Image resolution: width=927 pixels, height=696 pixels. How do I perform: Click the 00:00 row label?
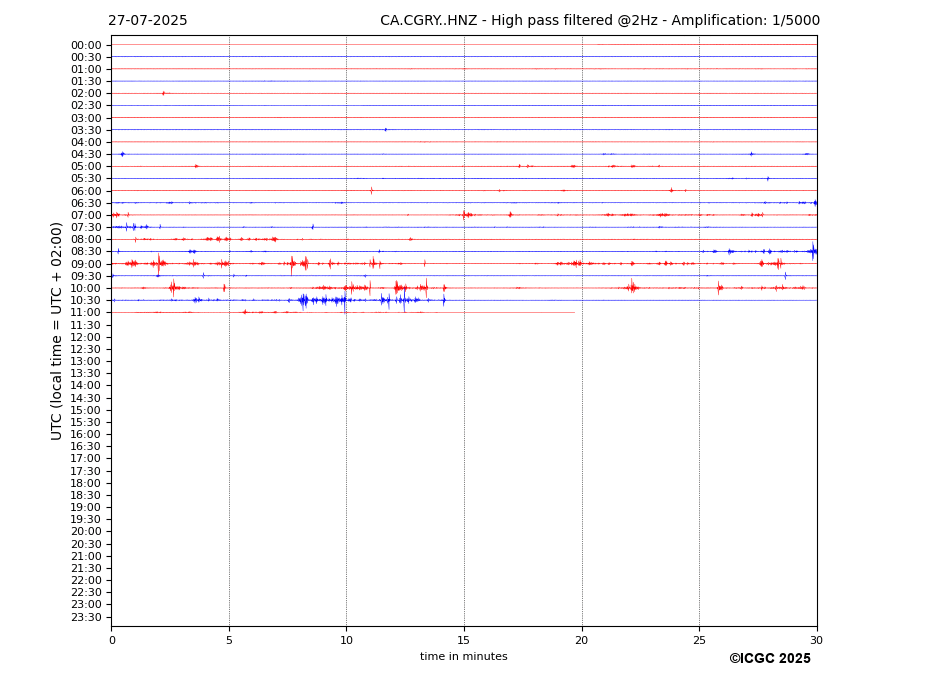86,46
